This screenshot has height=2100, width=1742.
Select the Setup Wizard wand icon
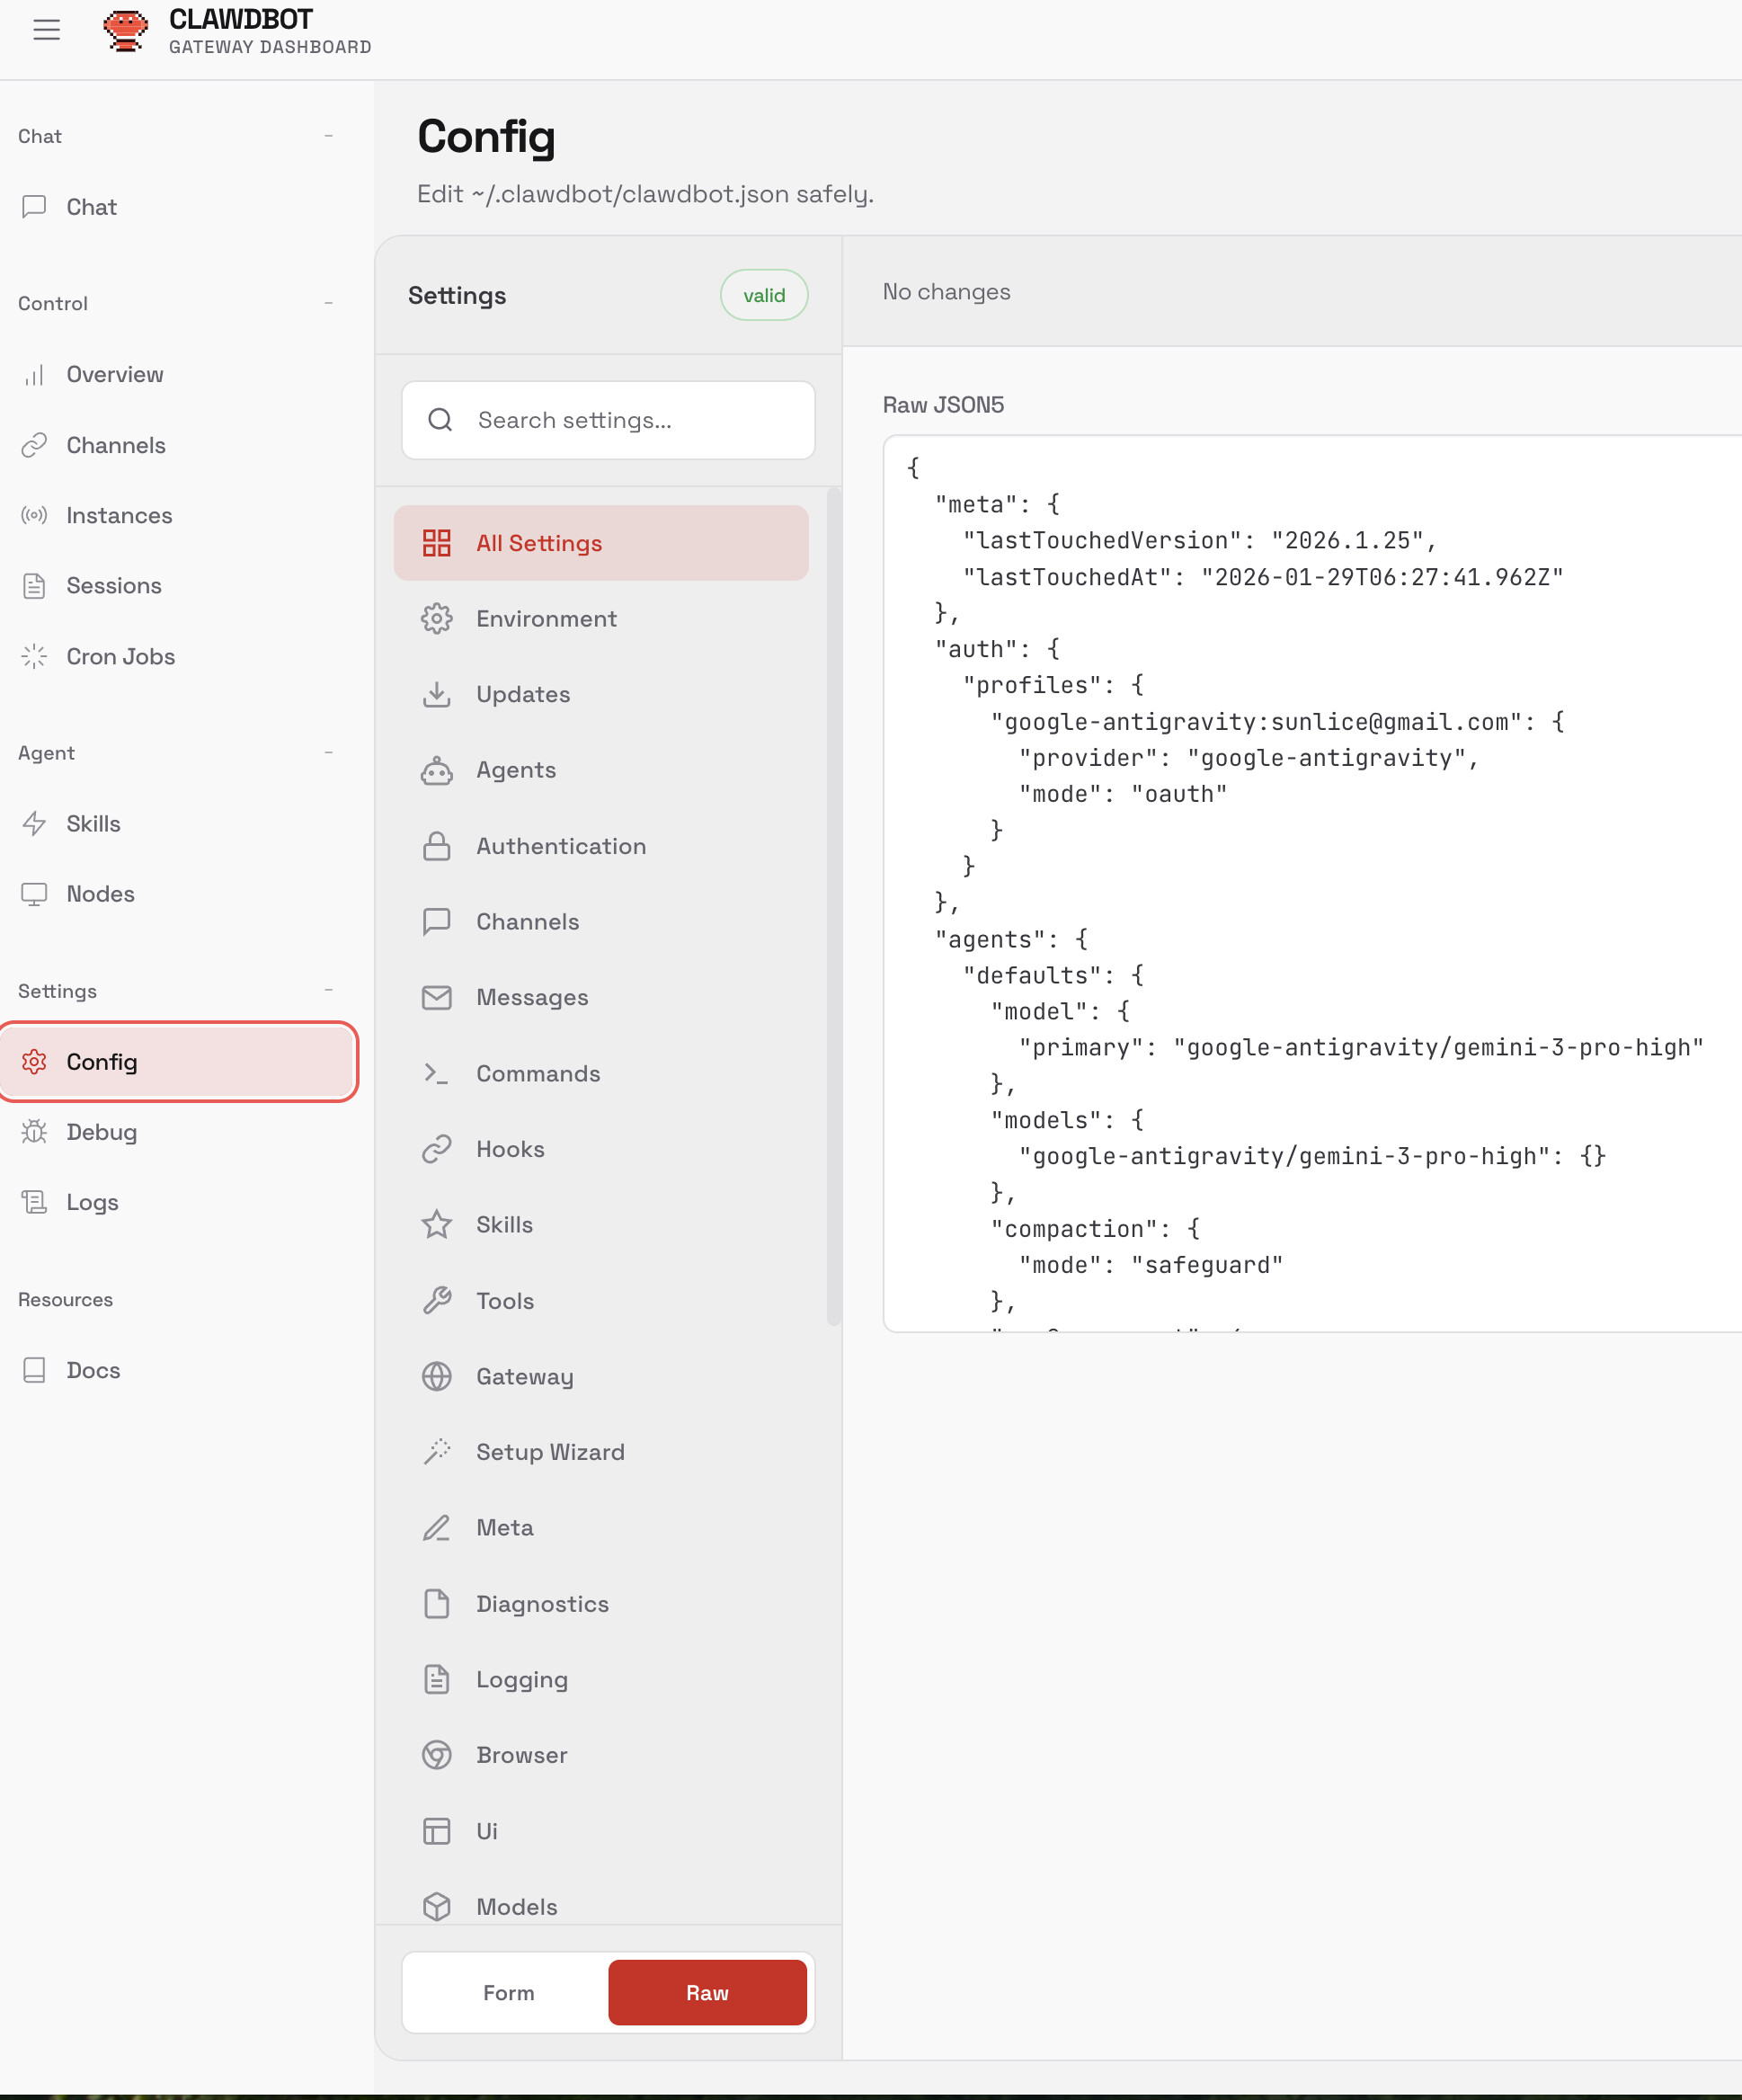[437, 1452]
